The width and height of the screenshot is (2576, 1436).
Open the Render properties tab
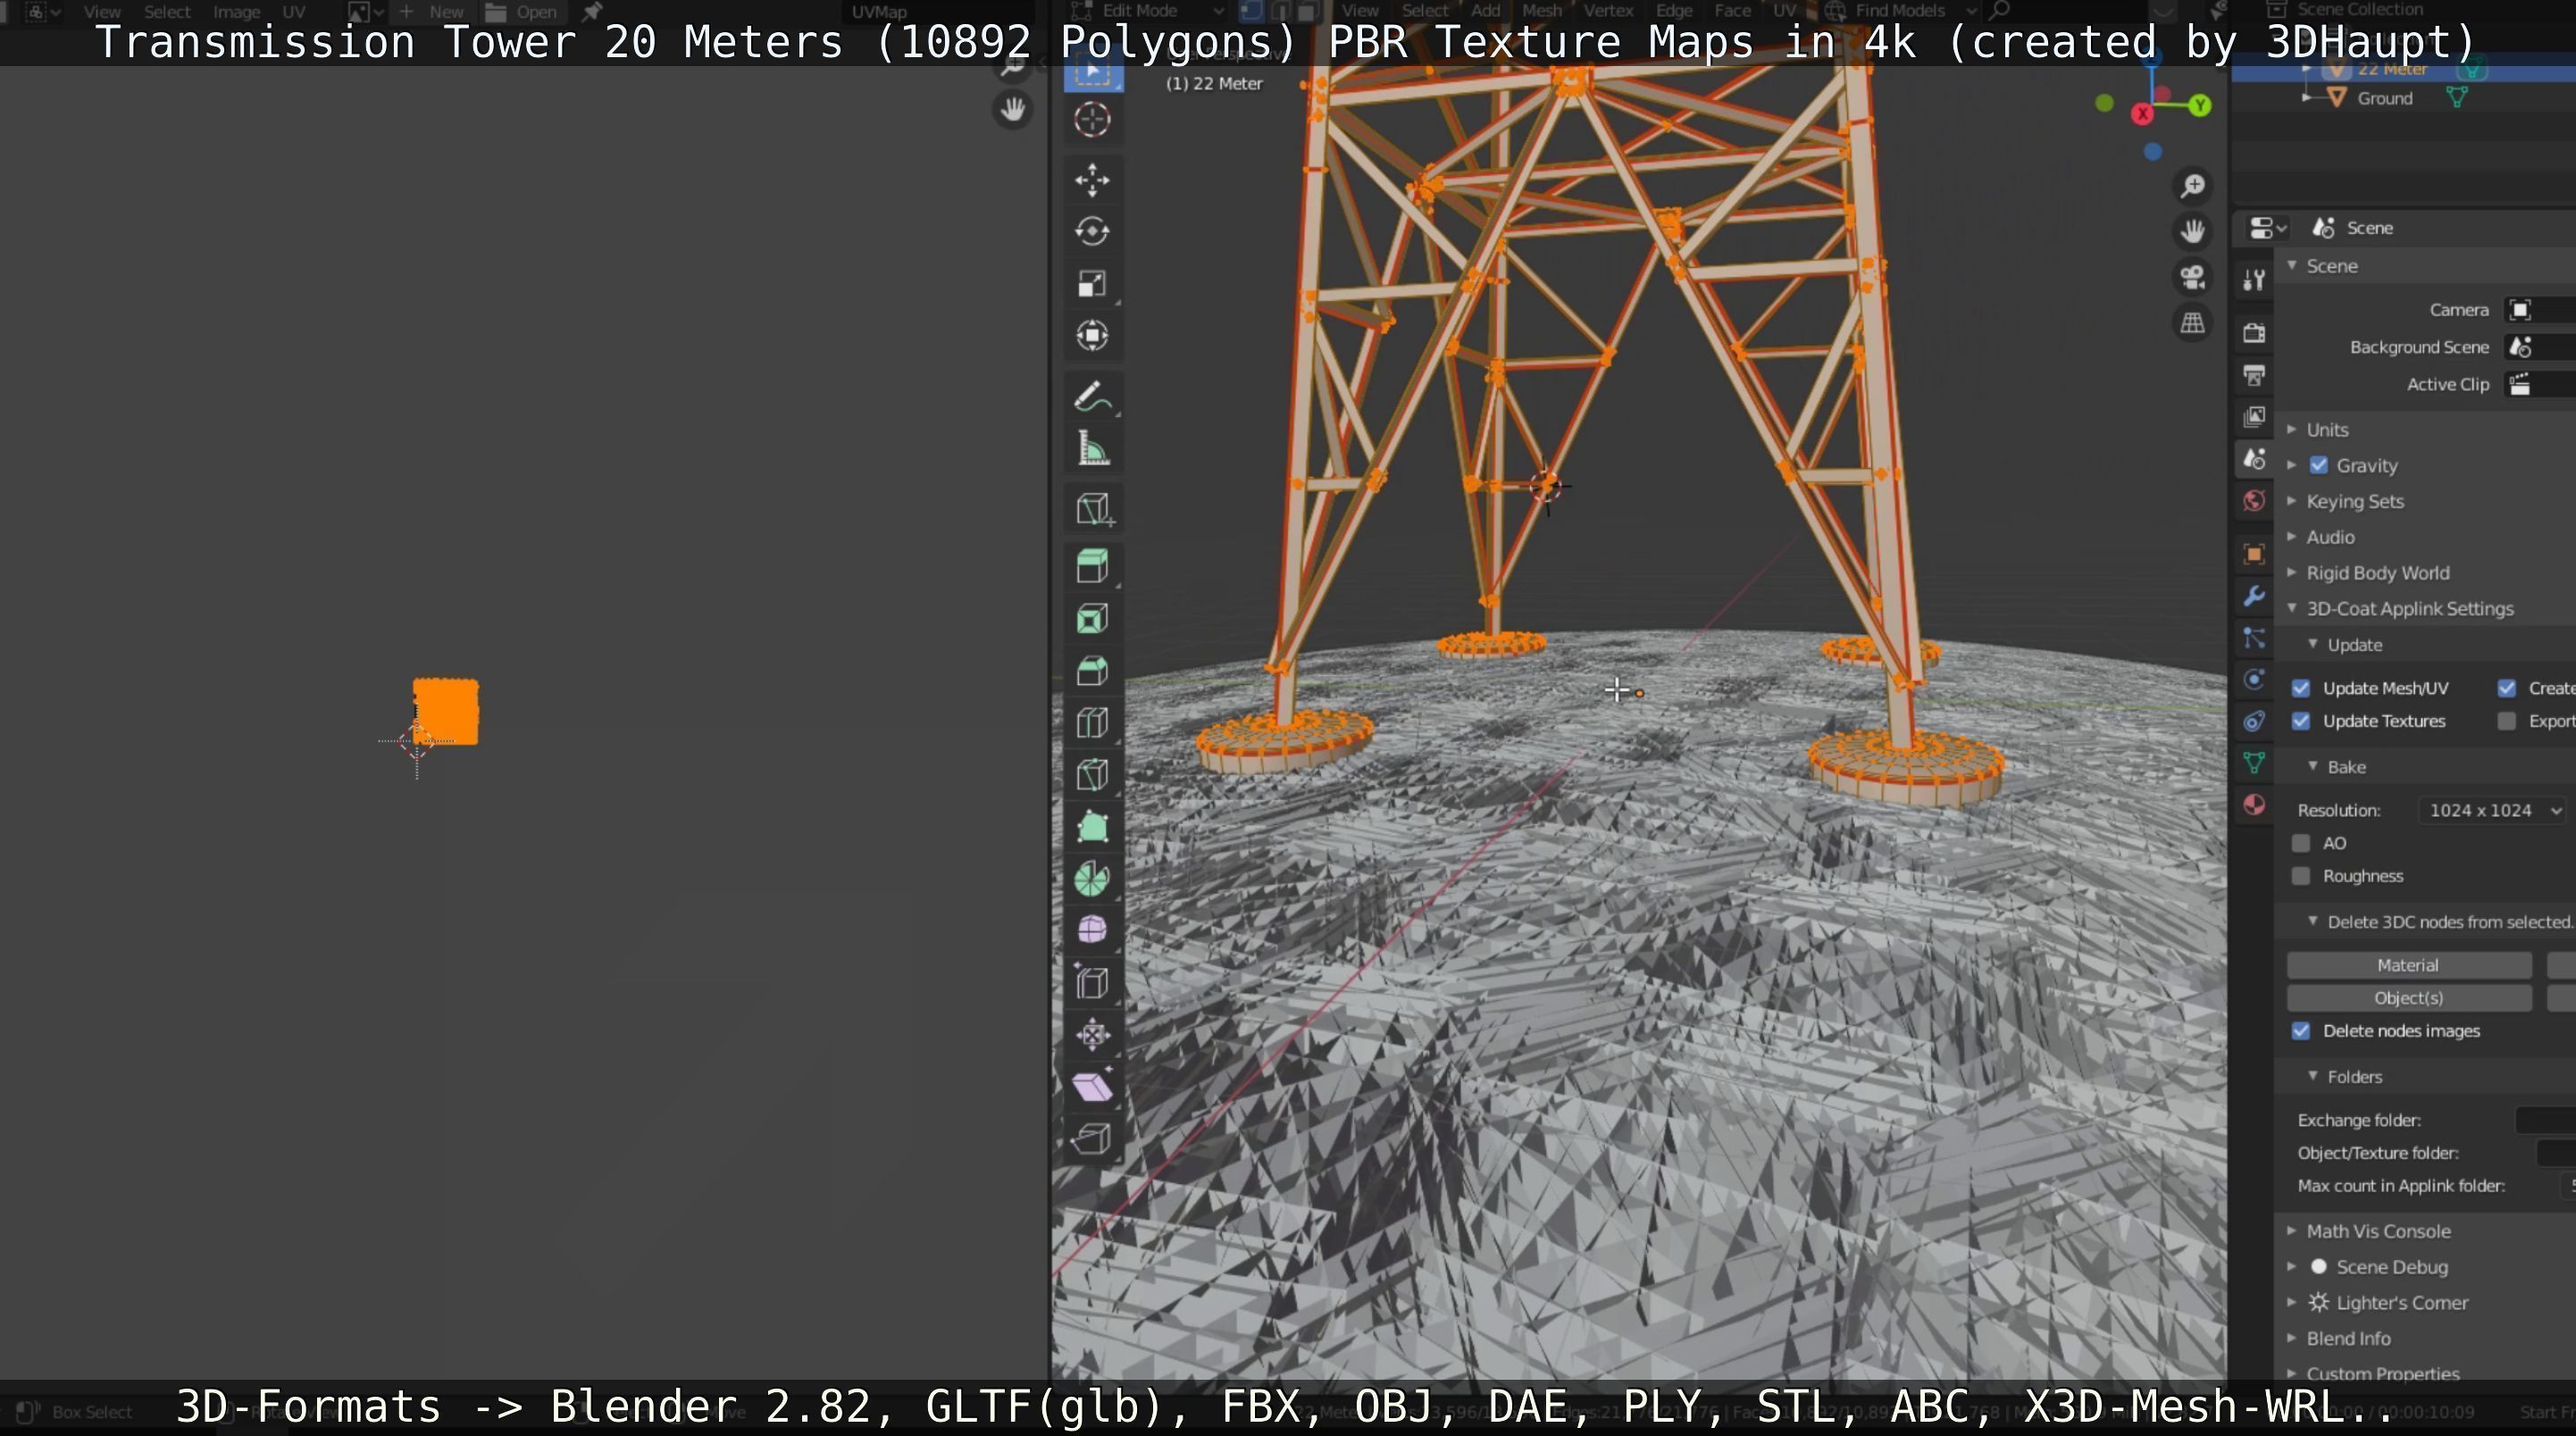coord(2254,332)
